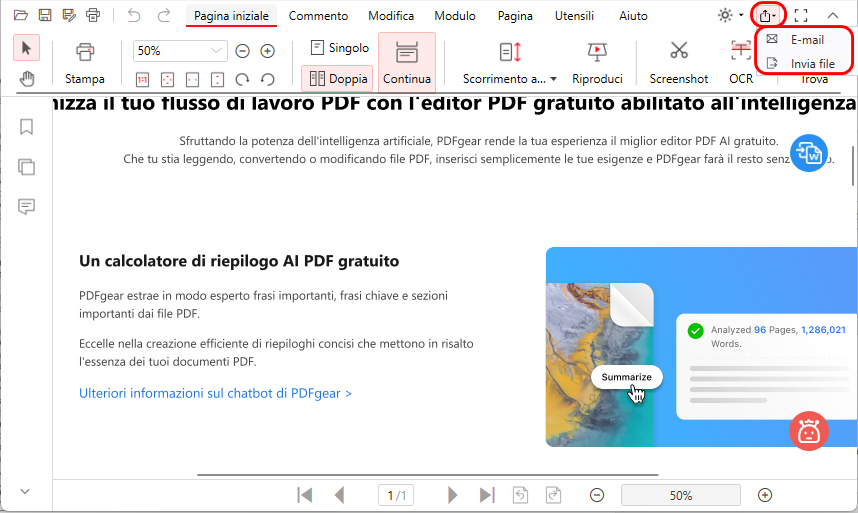Toggle Continua continuous scrolling
The image size is (858, 513).
(407, 62)
